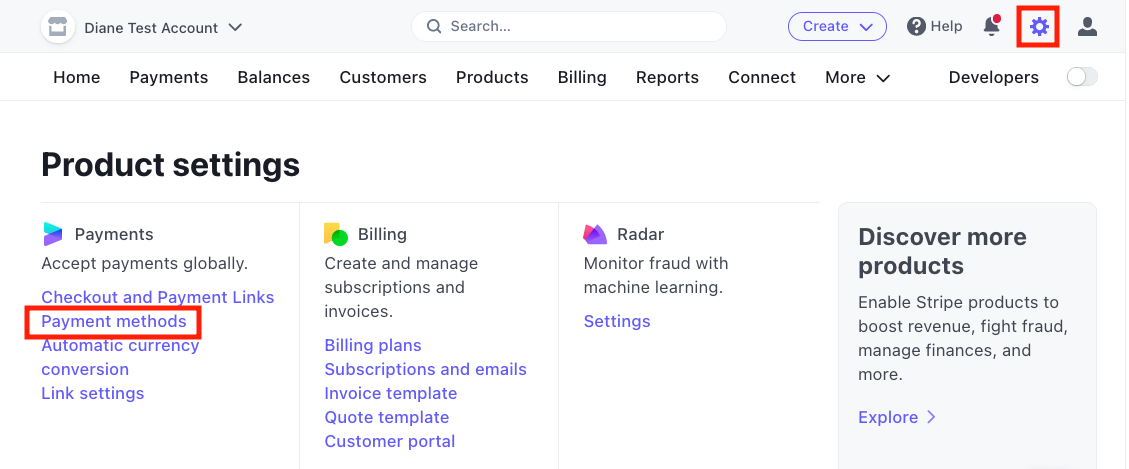The height and width of the screenshot is (469, 1129).
Task: Open the Payment methods link
Action: (114, 321)
